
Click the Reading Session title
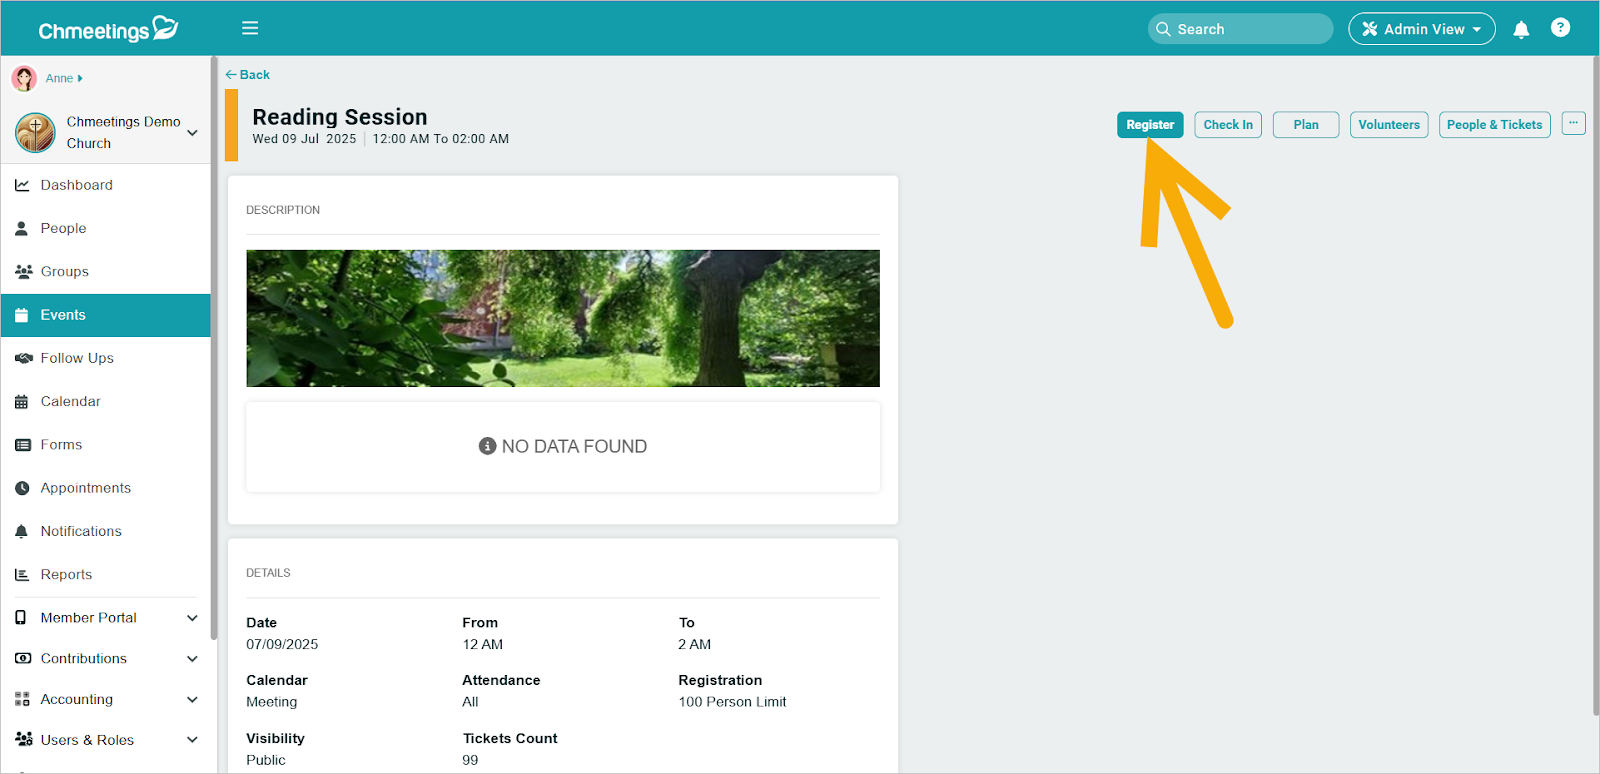(340, 117)
